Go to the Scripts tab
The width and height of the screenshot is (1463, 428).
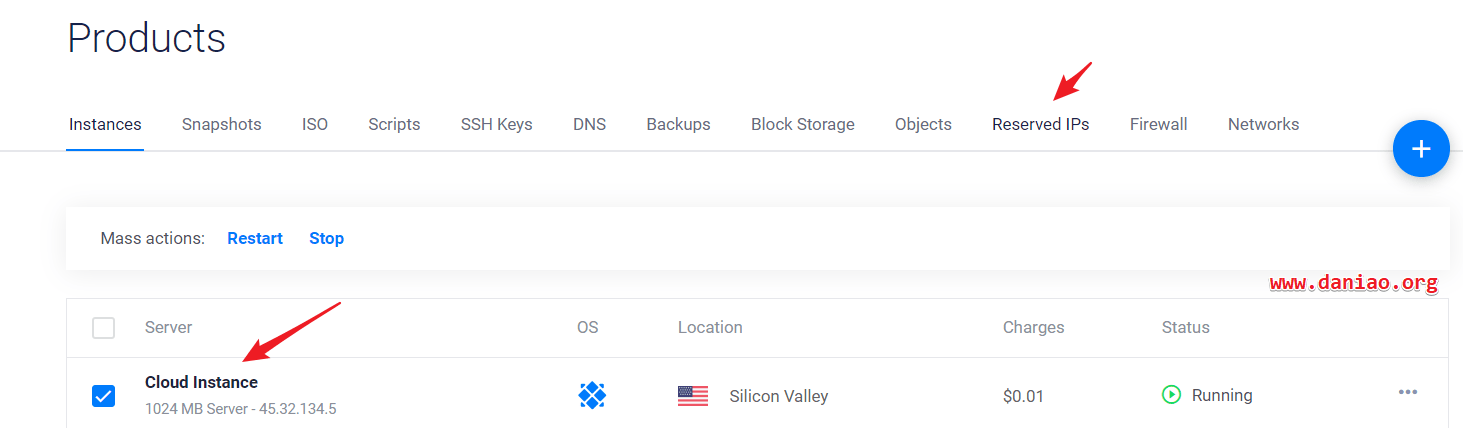pyautogui.click(x=394, y=124)
